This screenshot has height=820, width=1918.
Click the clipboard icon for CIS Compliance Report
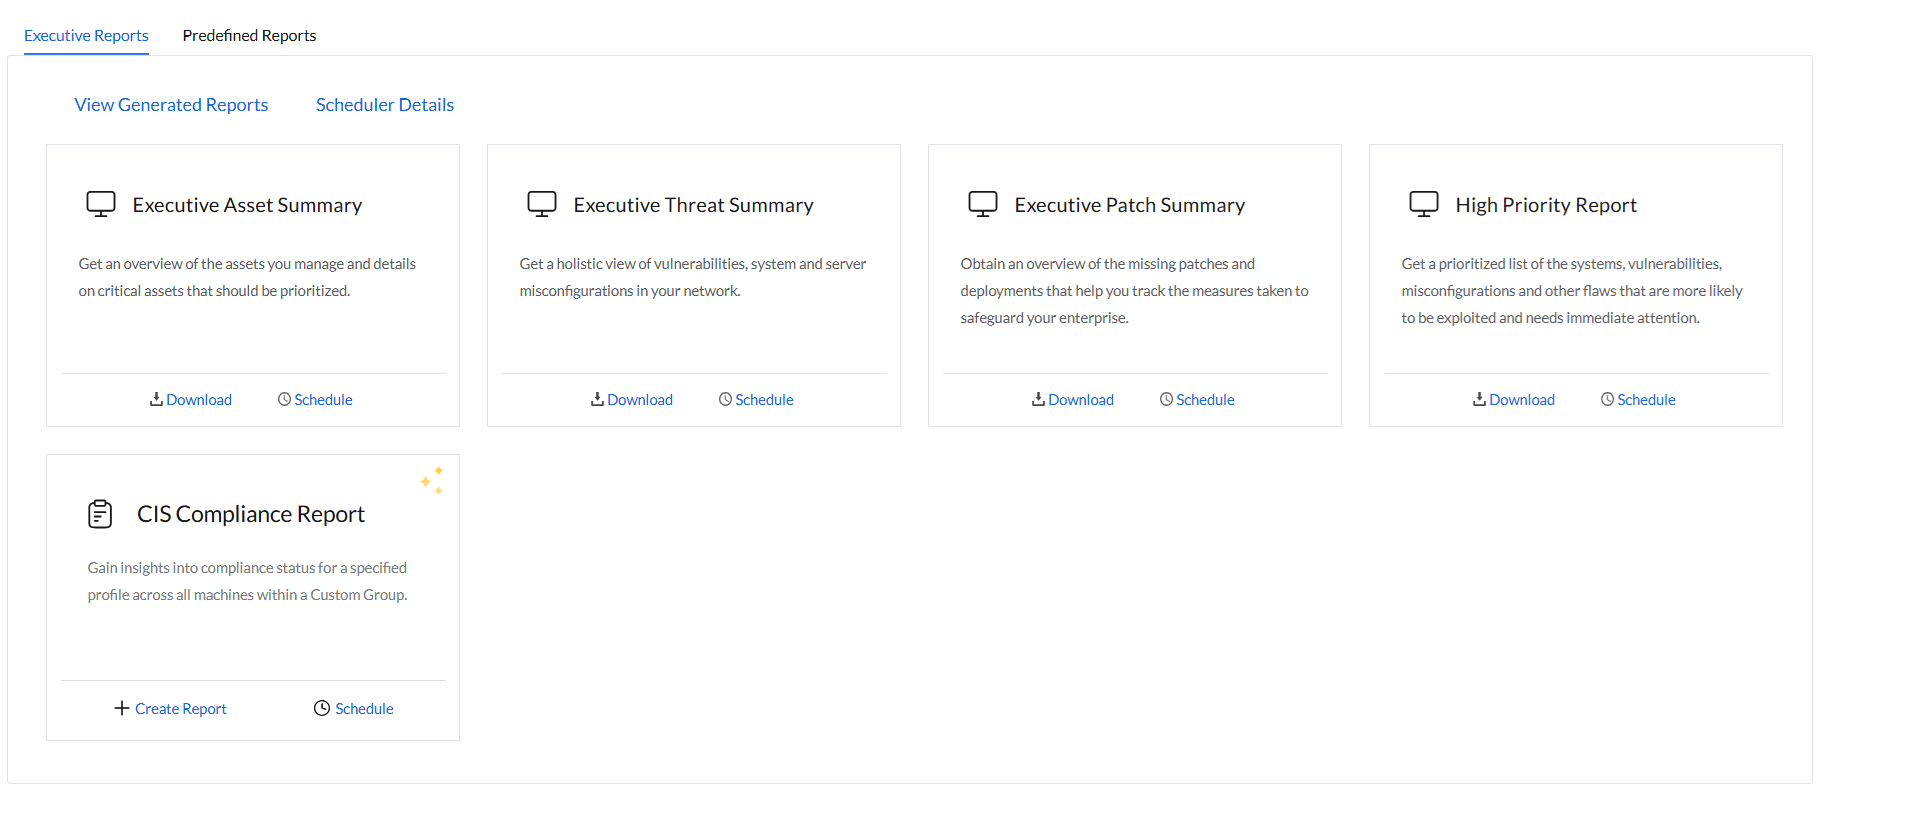[x=100, y=514]
